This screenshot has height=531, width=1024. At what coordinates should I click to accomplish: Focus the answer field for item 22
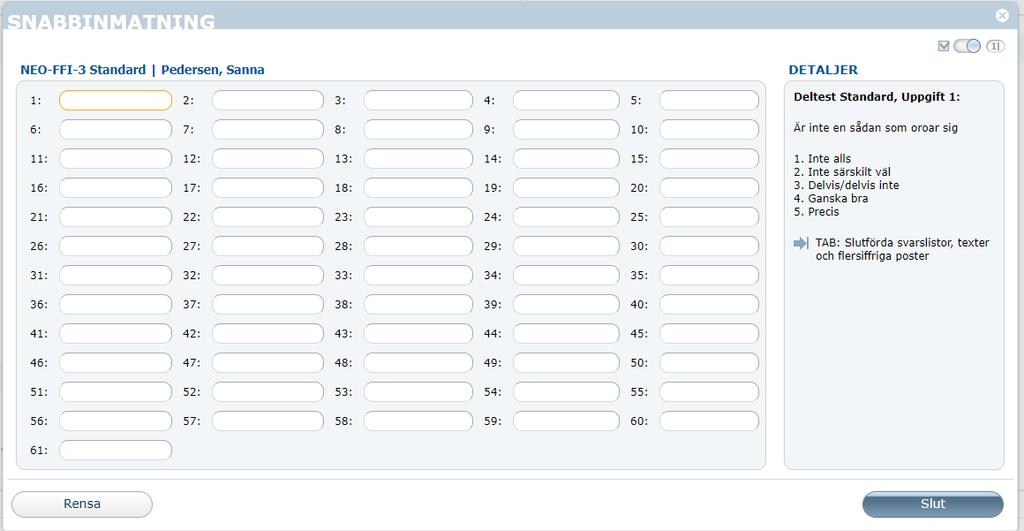coord(268,217)
